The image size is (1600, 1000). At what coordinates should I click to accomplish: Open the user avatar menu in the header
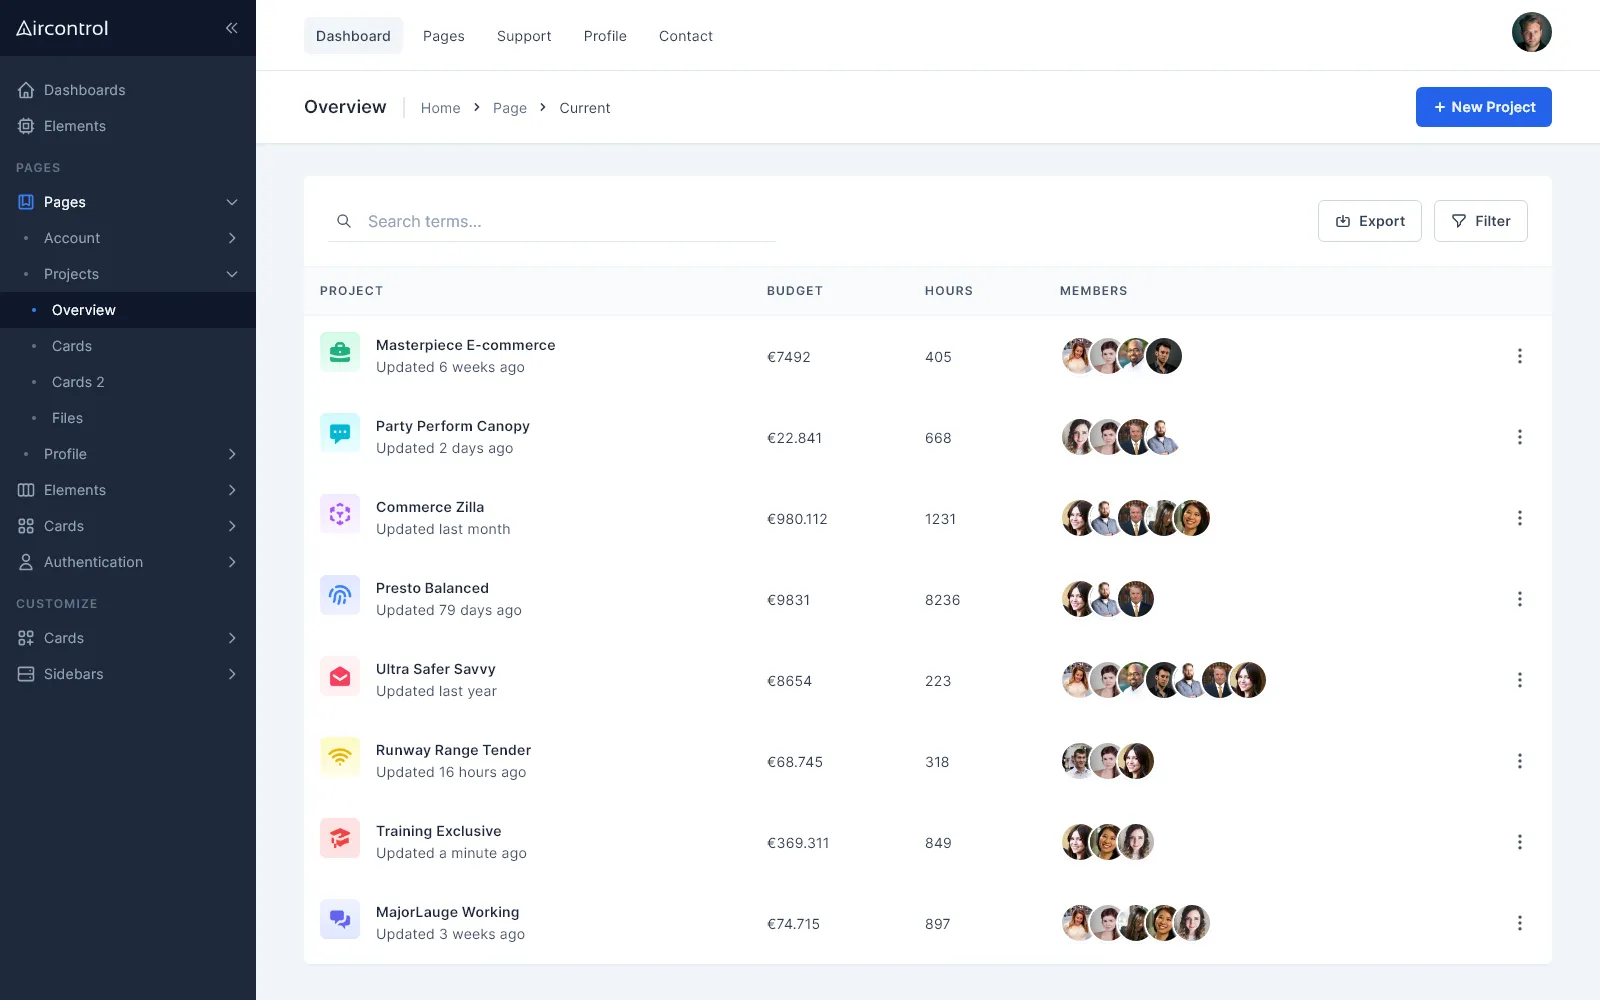1532,32
